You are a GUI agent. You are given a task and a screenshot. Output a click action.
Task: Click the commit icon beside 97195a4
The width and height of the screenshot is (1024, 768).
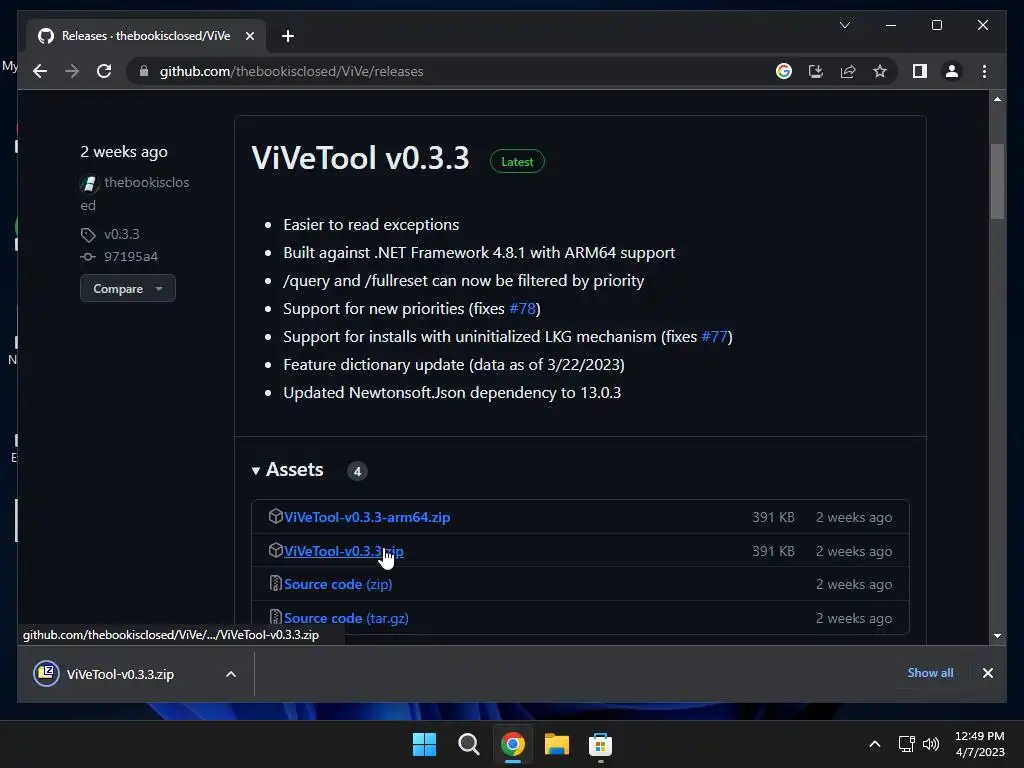[88, 257]
